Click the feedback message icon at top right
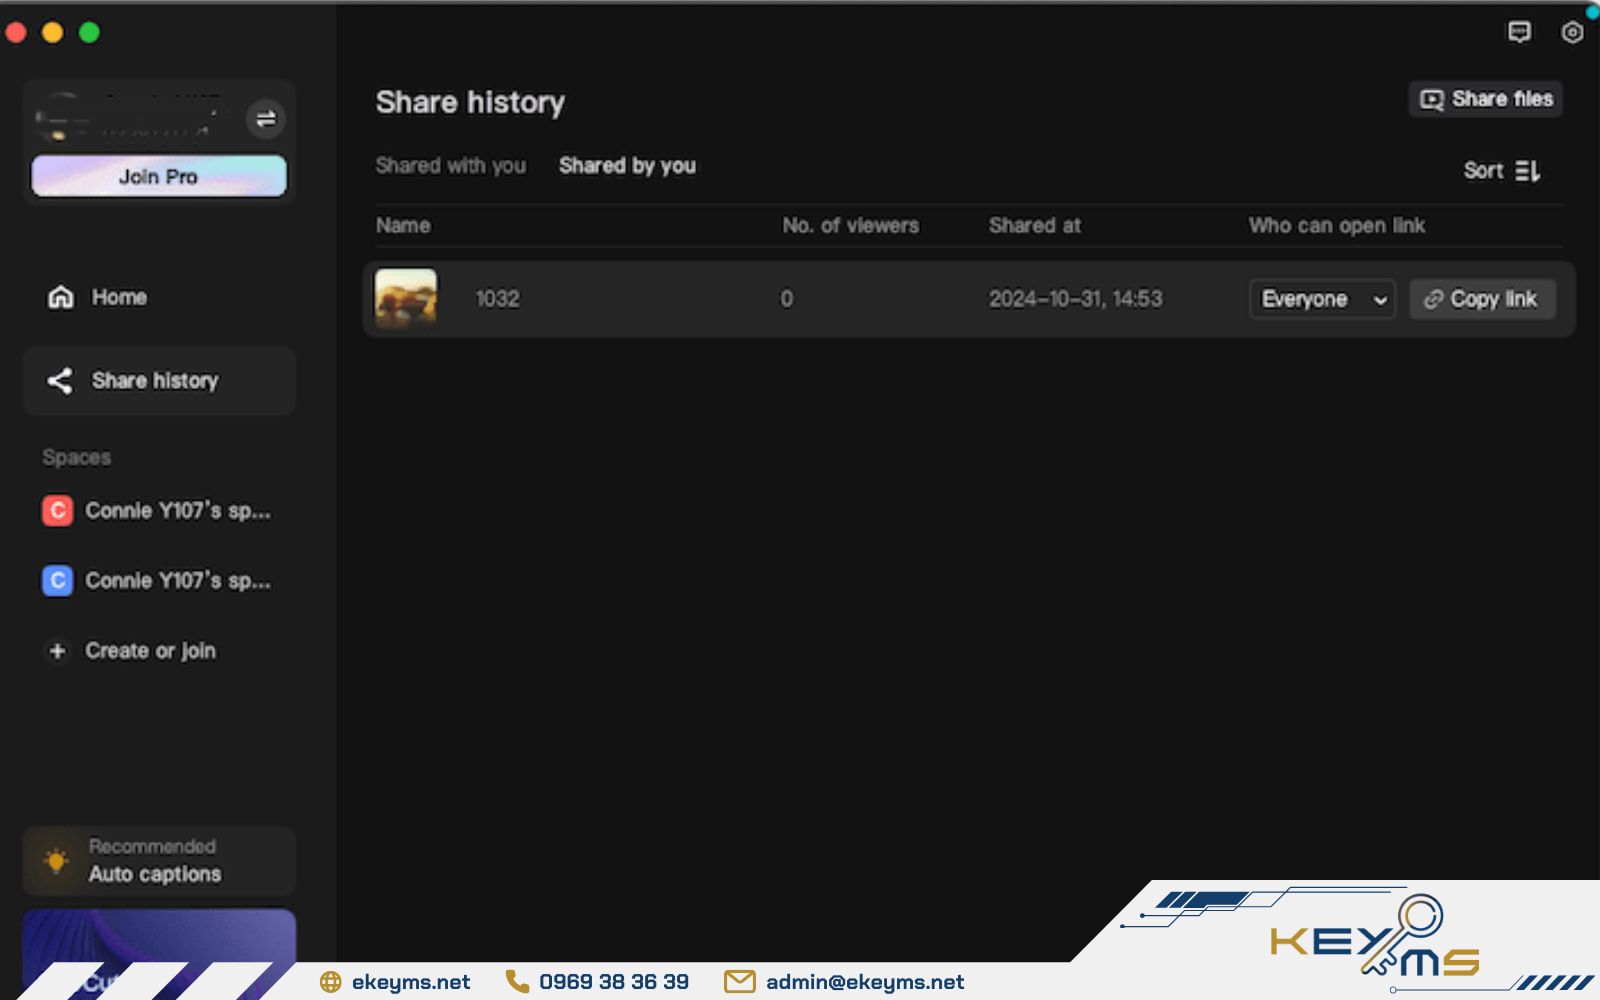This screenshot has height=1000, width=1600. click(1518, 33)
